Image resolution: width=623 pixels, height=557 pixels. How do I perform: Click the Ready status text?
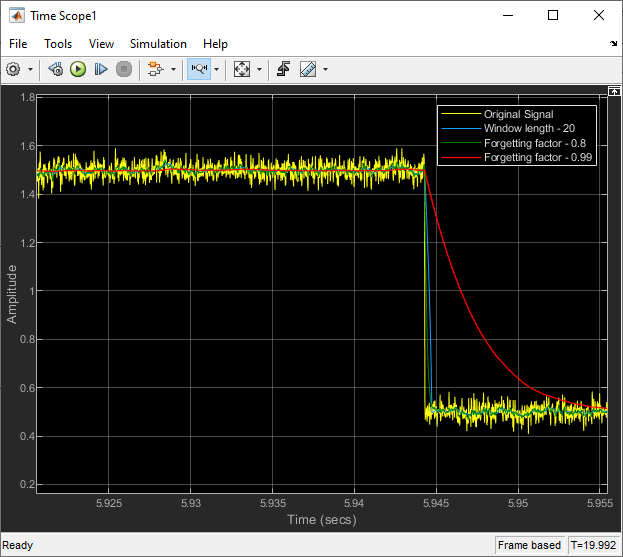pos(17,545)
